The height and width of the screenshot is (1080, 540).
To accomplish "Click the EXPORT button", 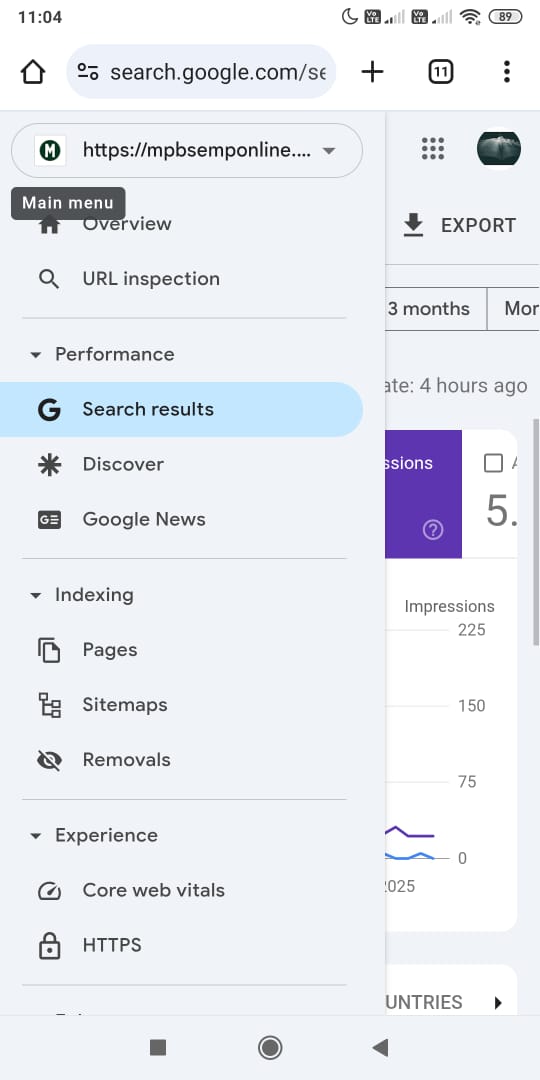I will coord(459,225).
